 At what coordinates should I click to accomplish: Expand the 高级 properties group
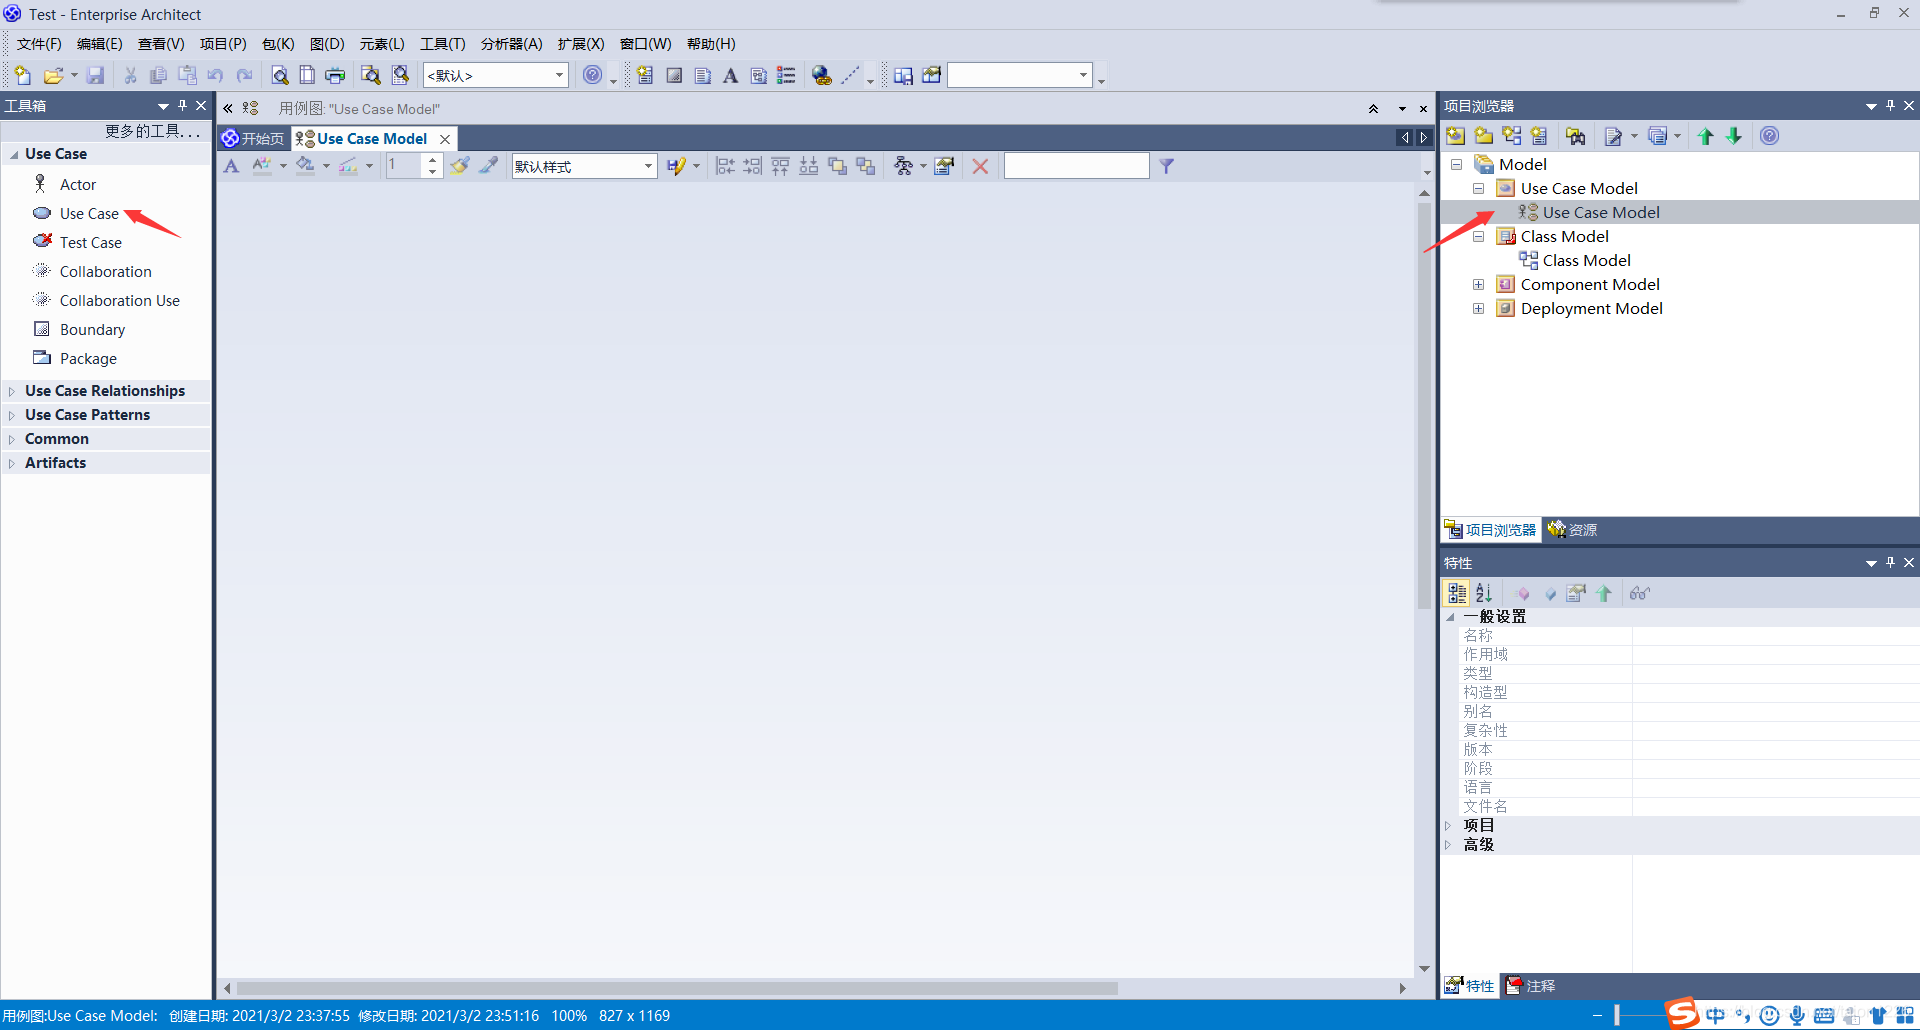[1448, 844]
